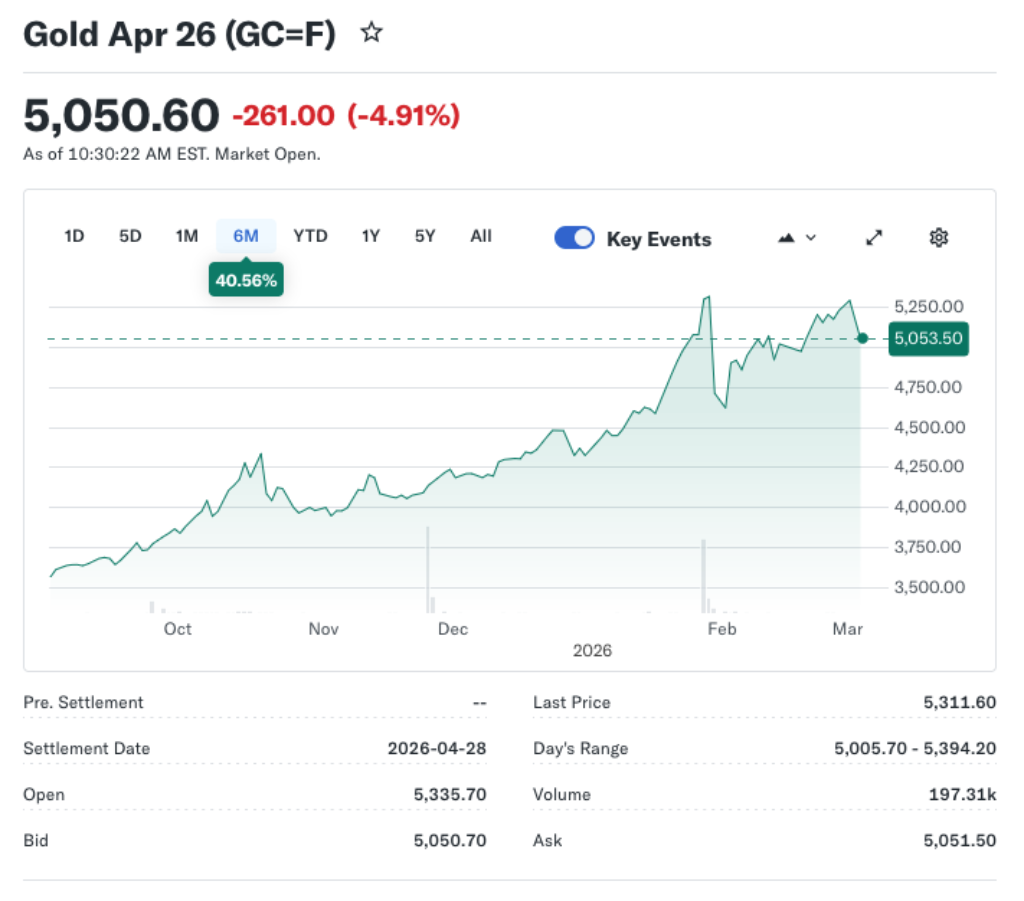
Task: Switch to the 1Y time range
Action: pos(369,236)
